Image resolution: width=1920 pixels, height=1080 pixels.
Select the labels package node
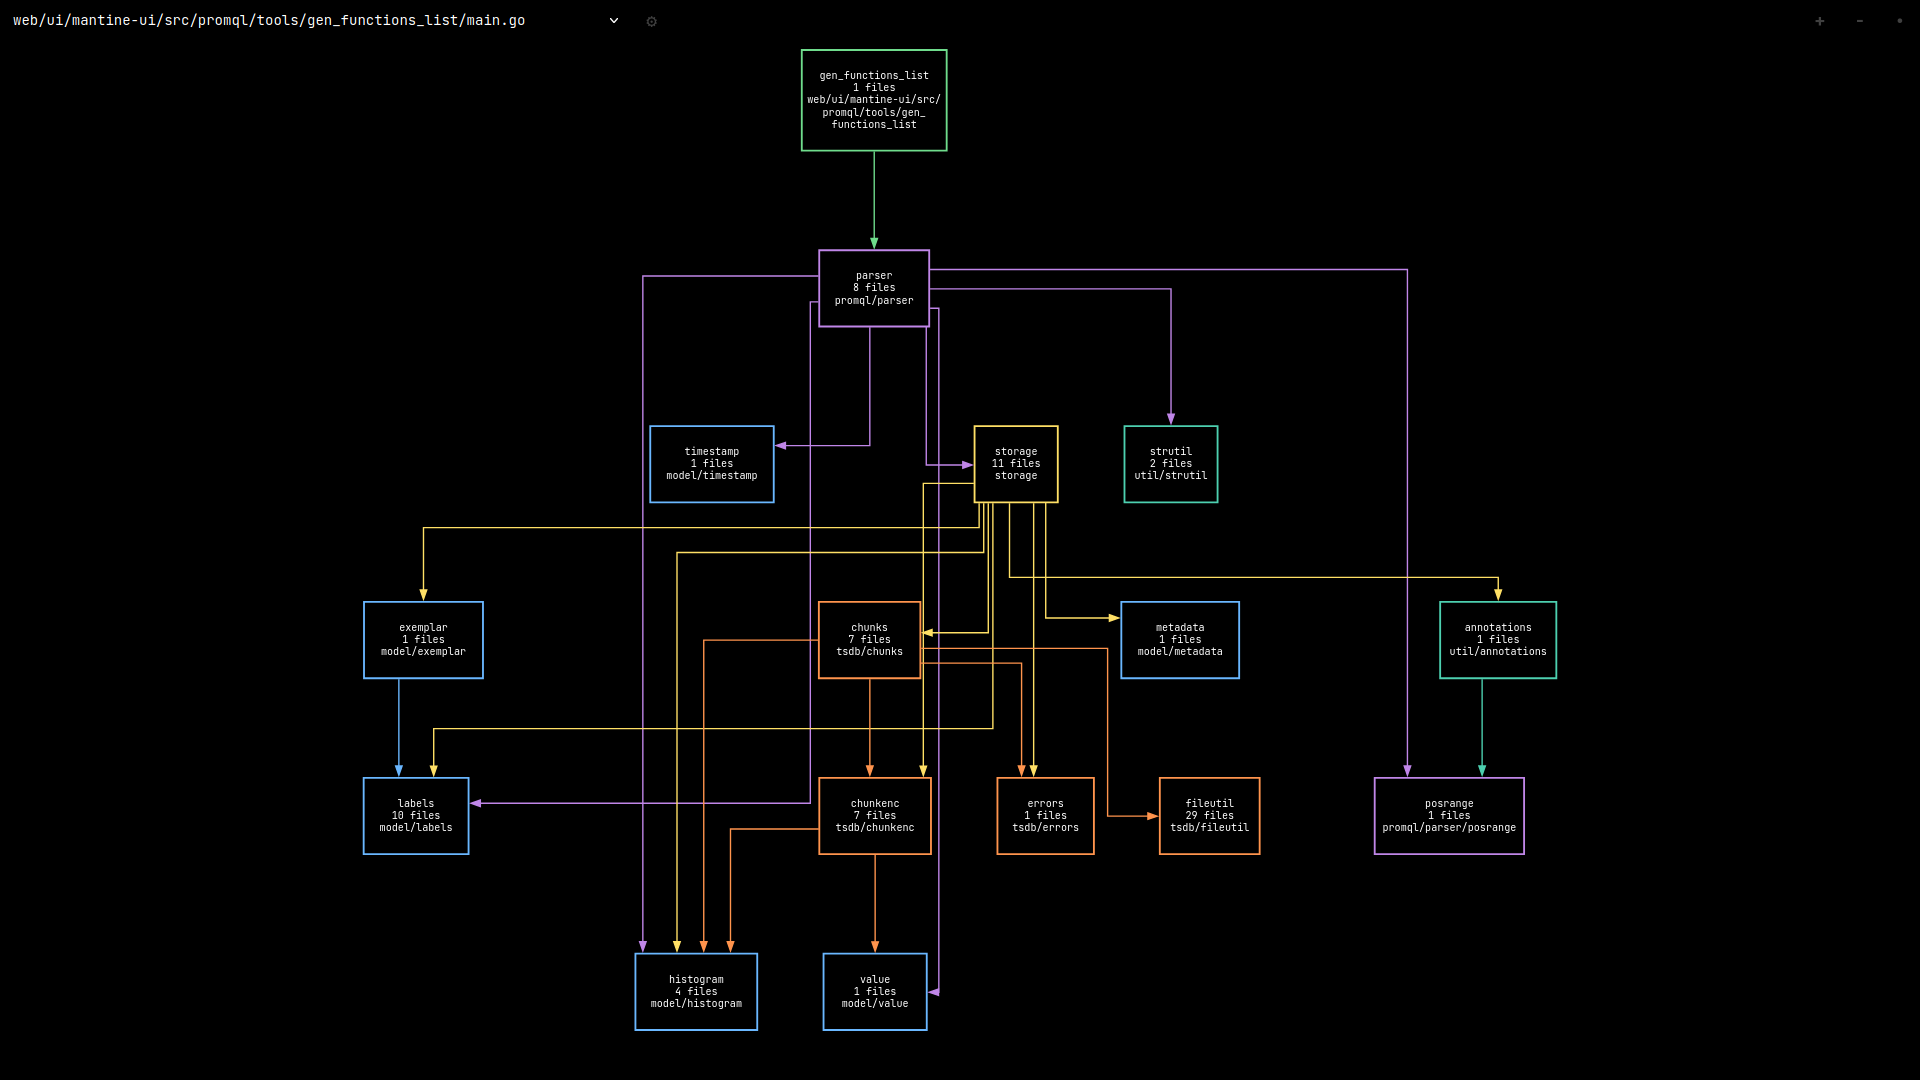point(415,816)
